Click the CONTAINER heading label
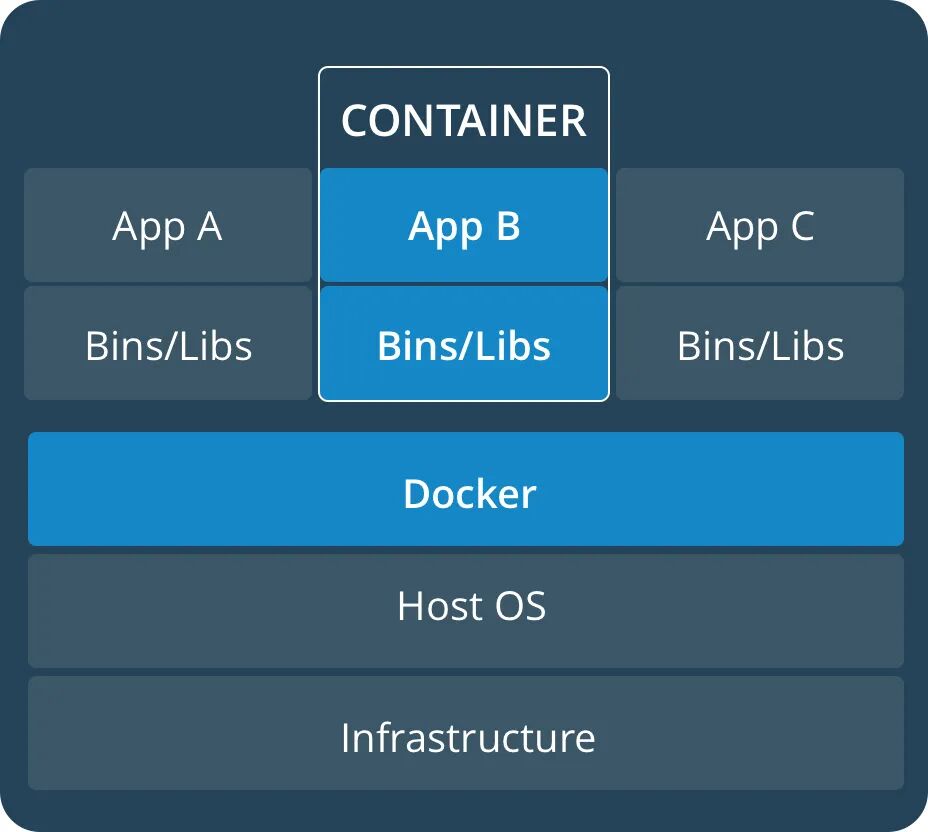Viewport: 928px width, 832px height. pyautogui.click(x=463, y=121)
